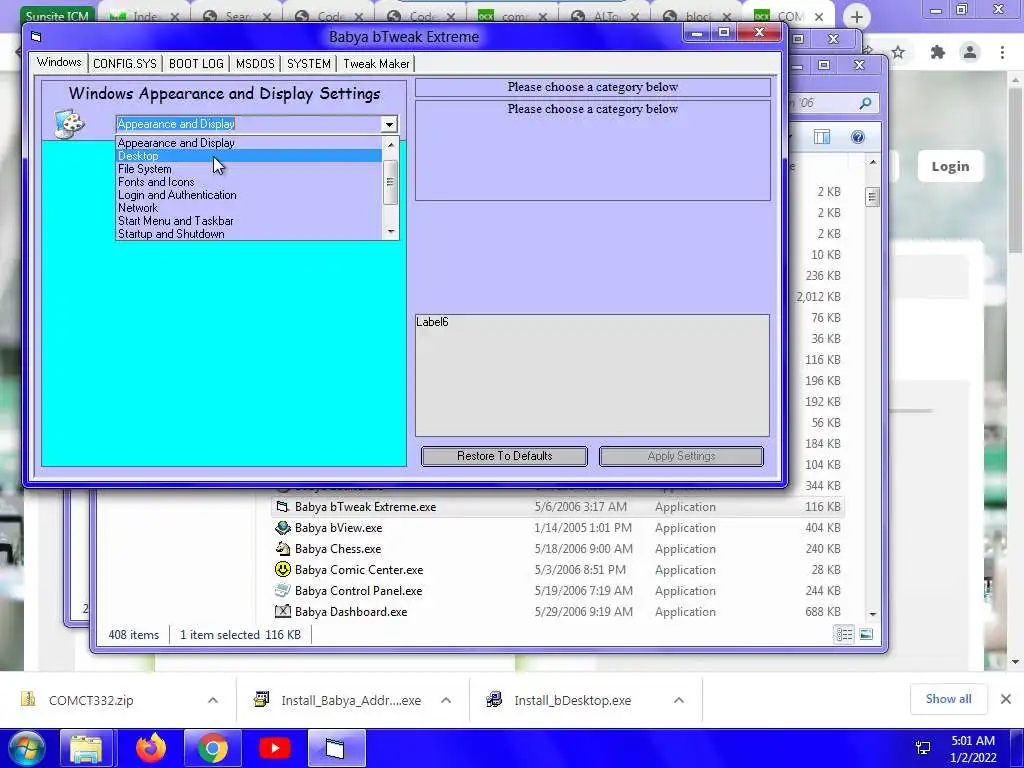
Task: Open COMCT332.zip download options chevron
Action: click(213, 700)
